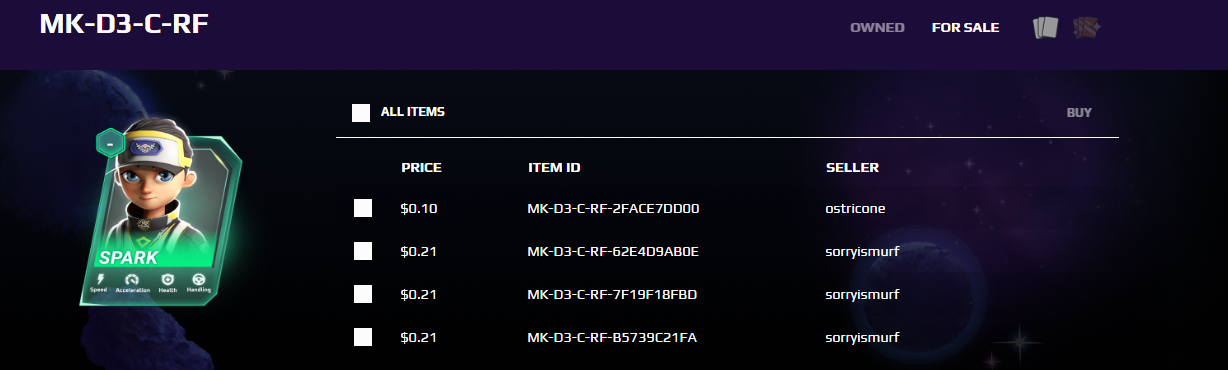Image resolution: width=1228 pixels, height=370 pixels.
Task: Switch to the Owned tab
Action: (877, 28)
